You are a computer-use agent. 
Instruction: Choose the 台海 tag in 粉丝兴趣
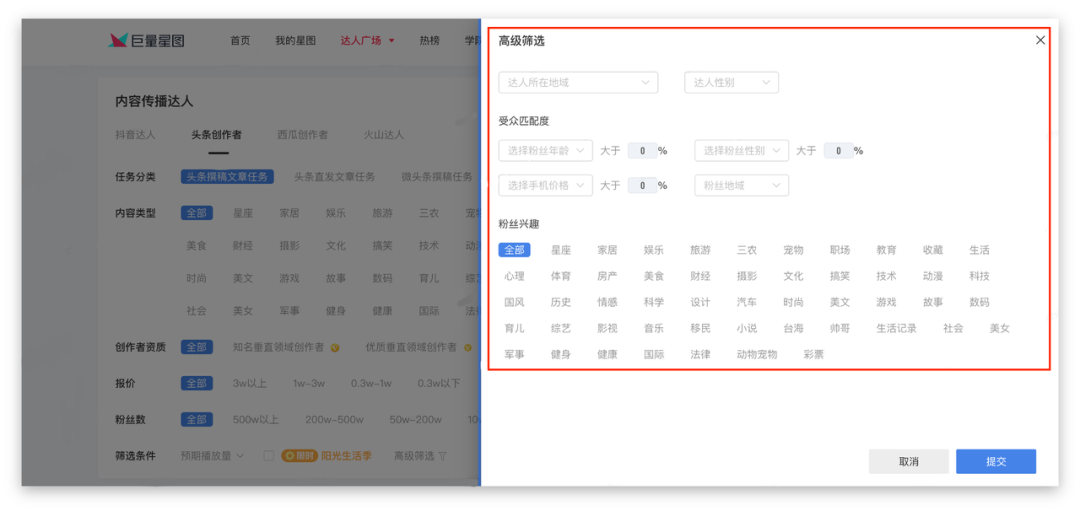[793, 328]
